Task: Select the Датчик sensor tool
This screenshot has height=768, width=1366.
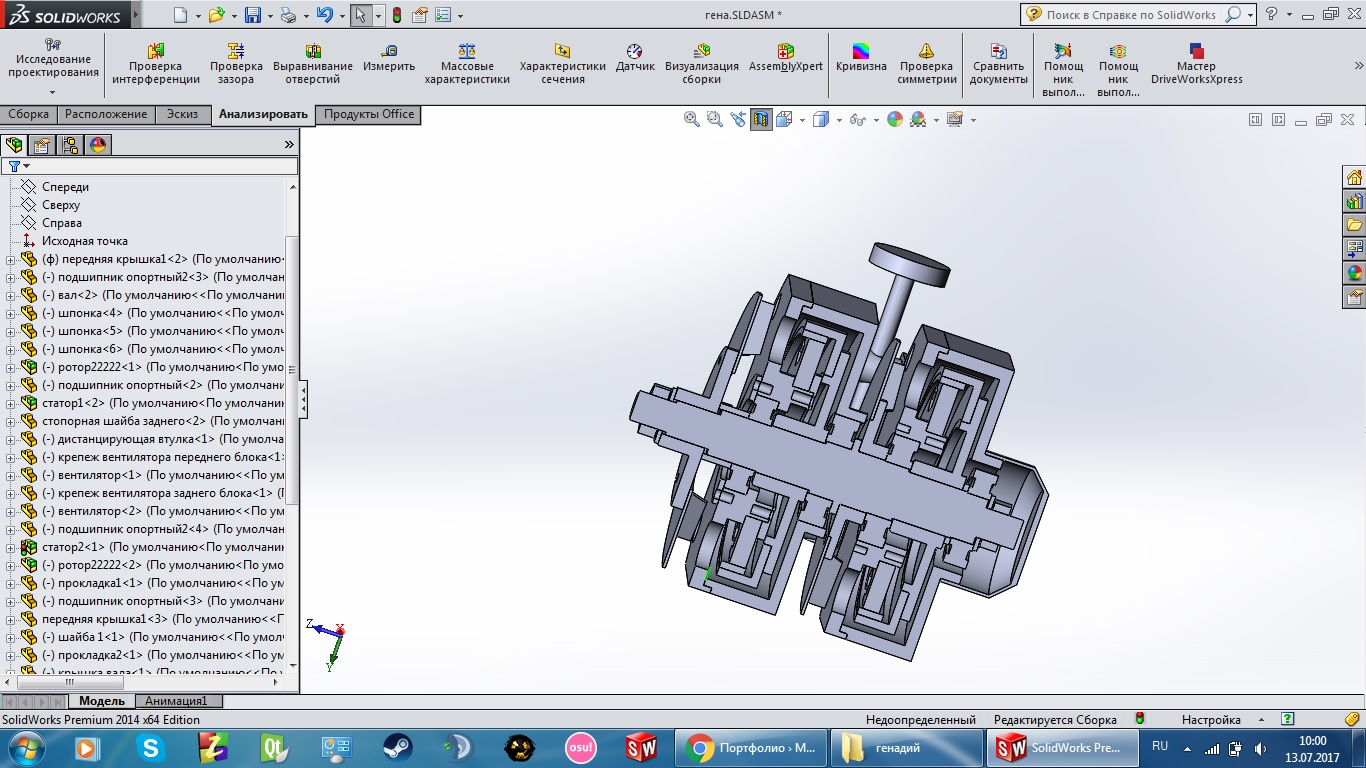Action: (635, 58)
